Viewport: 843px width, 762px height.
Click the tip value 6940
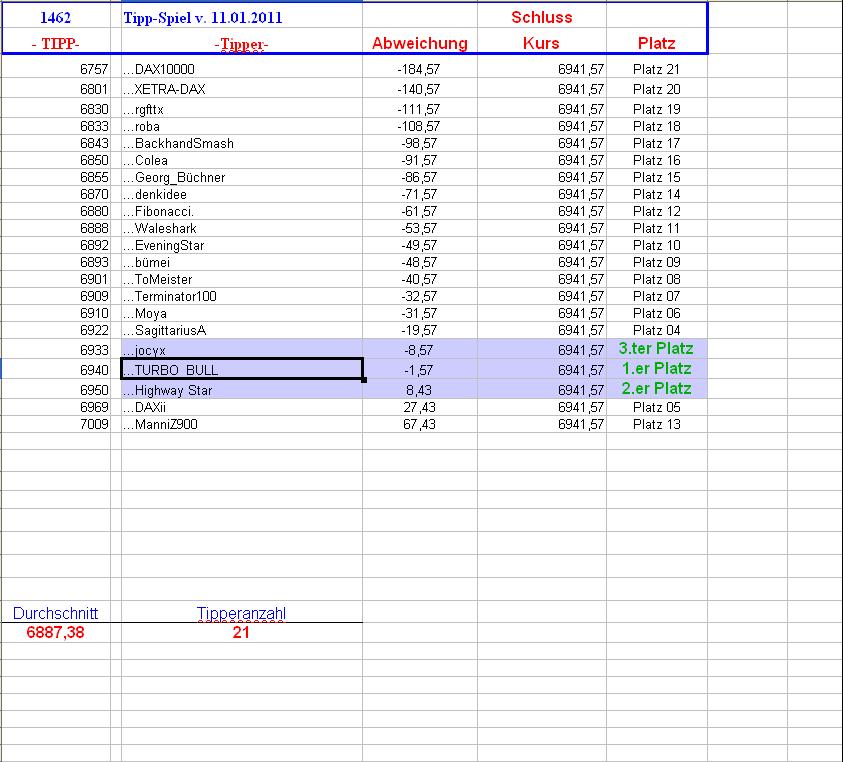[94, 369]
